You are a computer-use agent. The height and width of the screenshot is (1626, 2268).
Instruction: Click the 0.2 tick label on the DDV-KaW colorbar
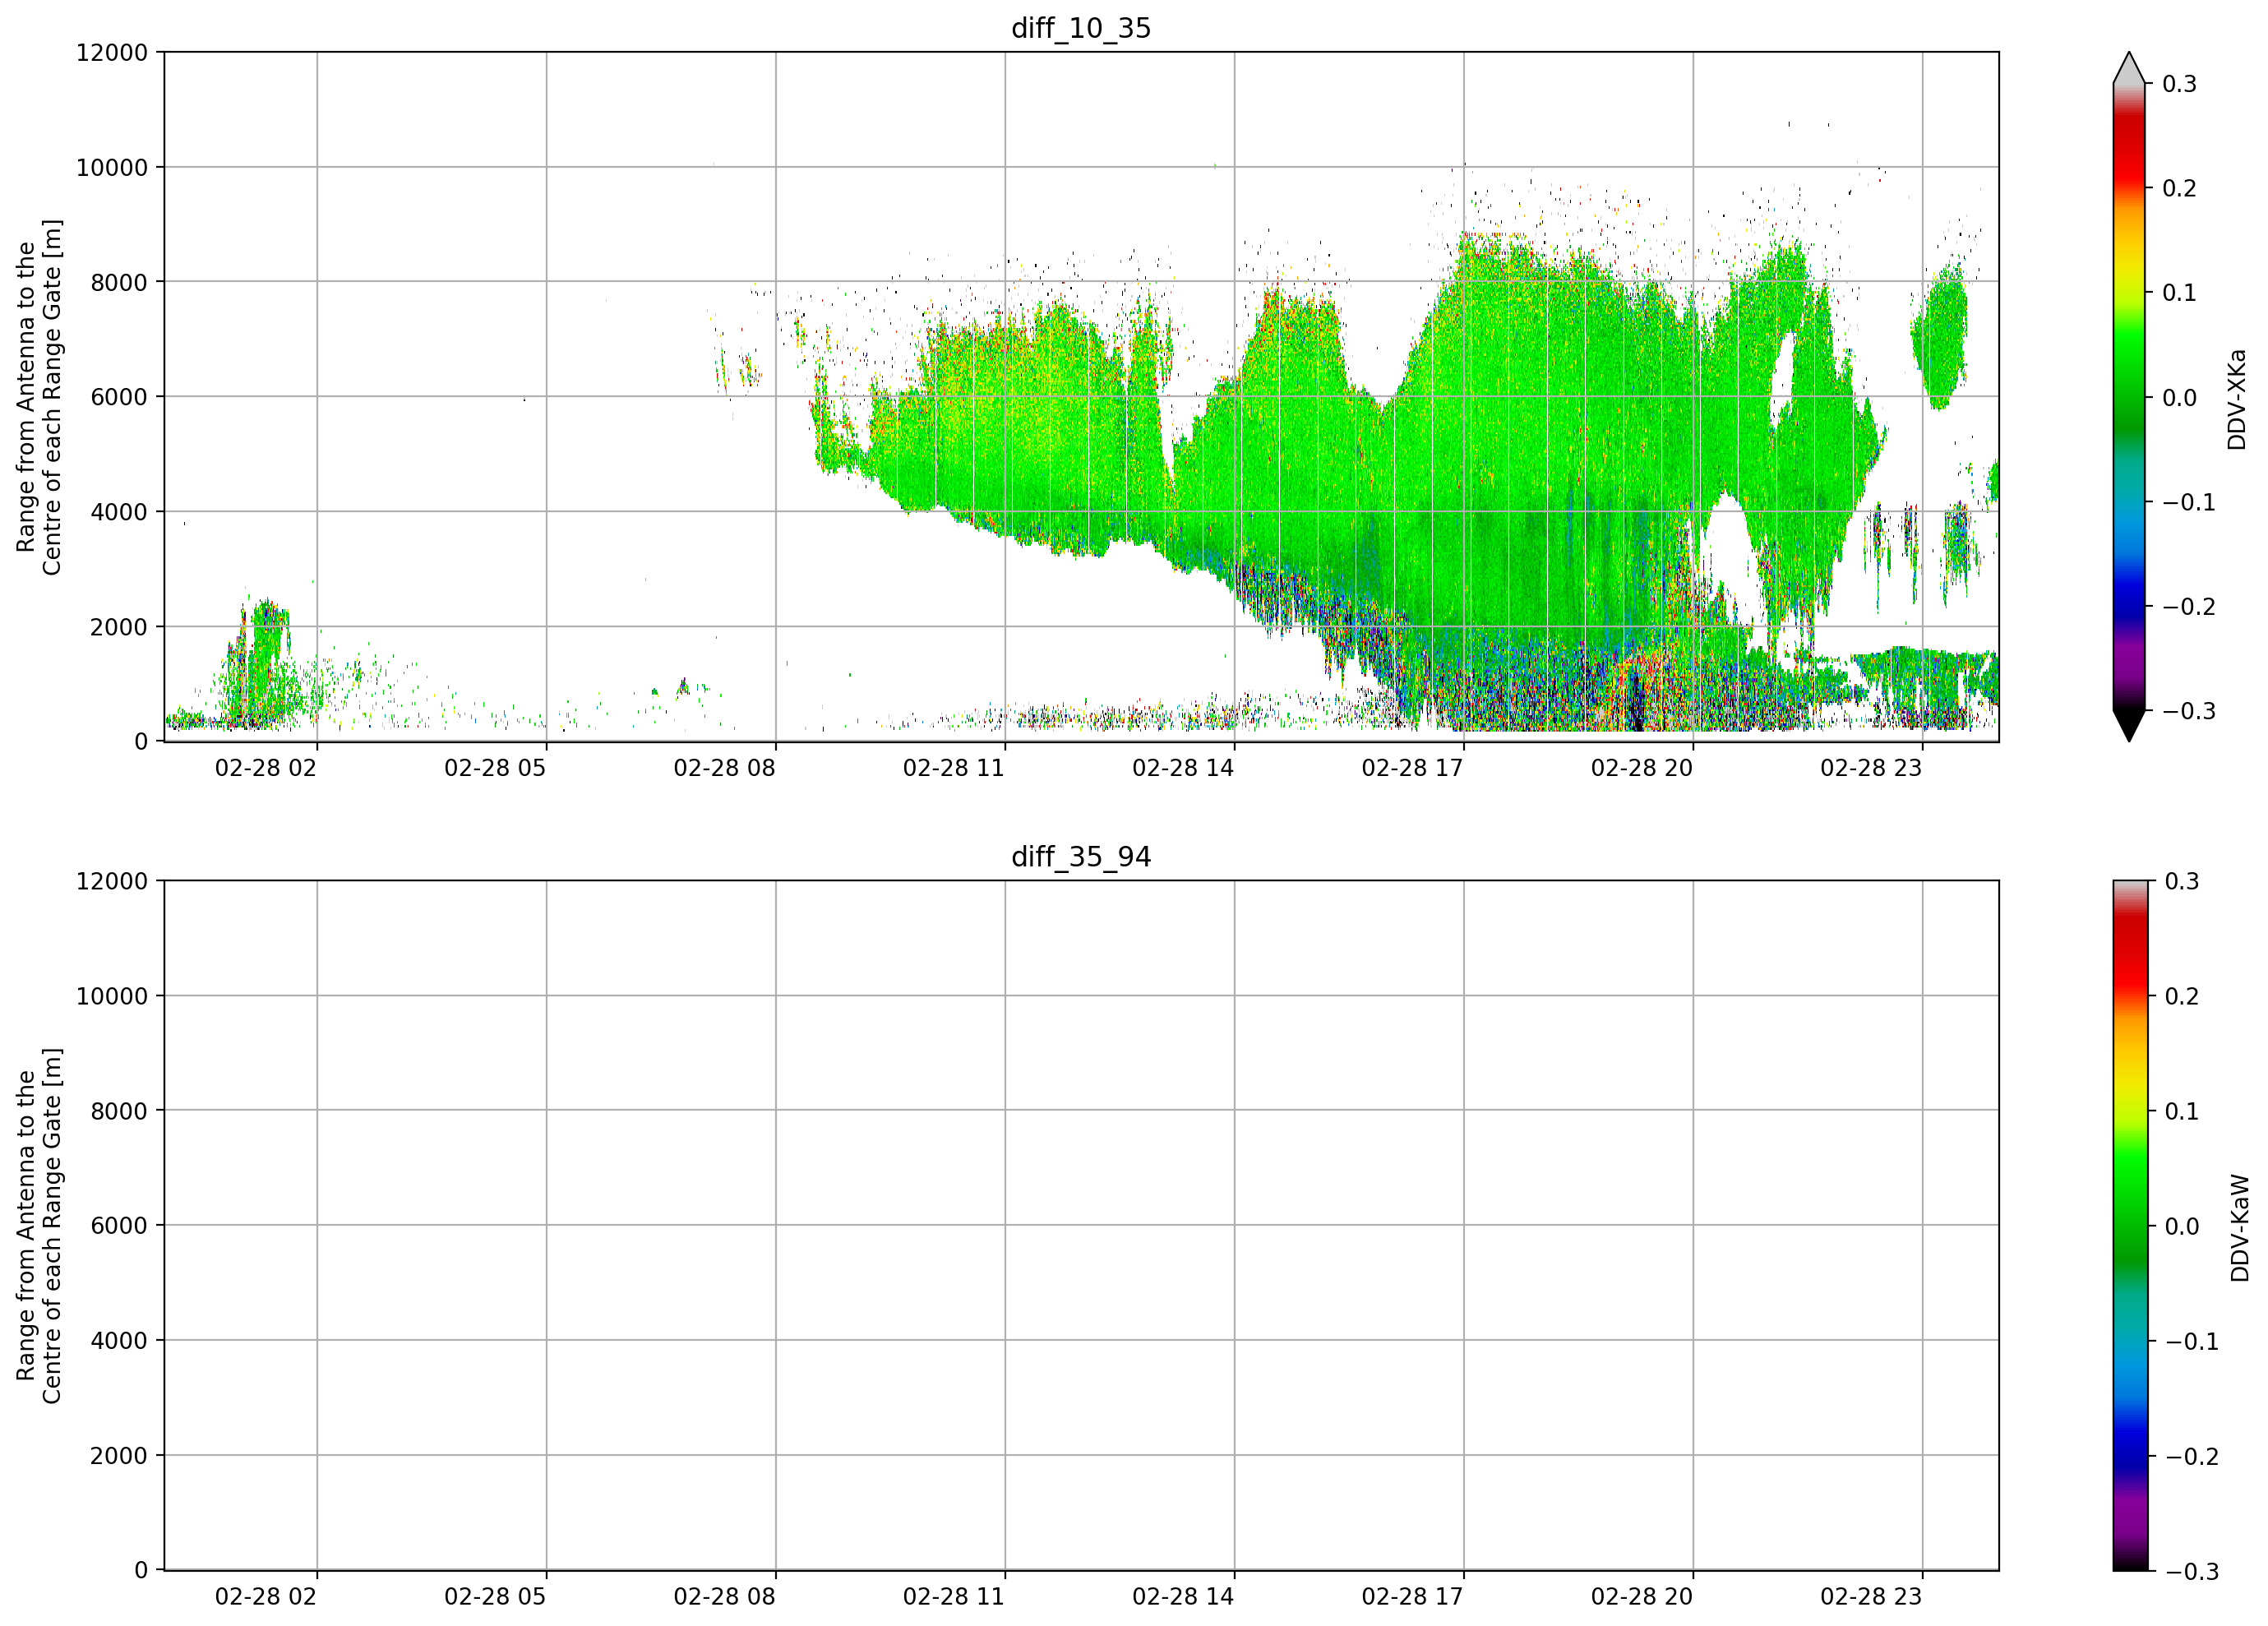pyautogui.click(x=2182, y=996)
